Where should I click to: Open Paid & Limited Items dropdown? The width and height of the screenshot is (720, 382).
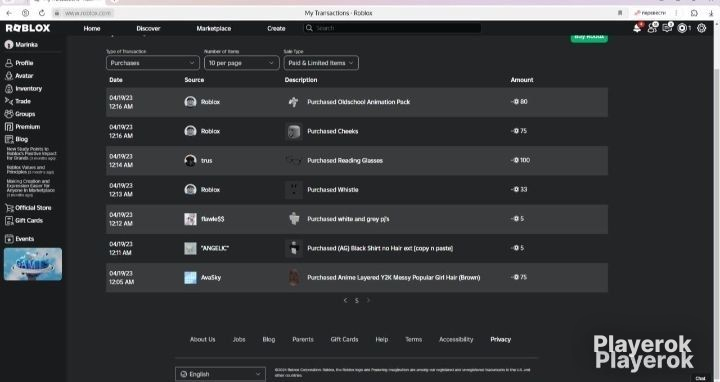tap(321, 63)
